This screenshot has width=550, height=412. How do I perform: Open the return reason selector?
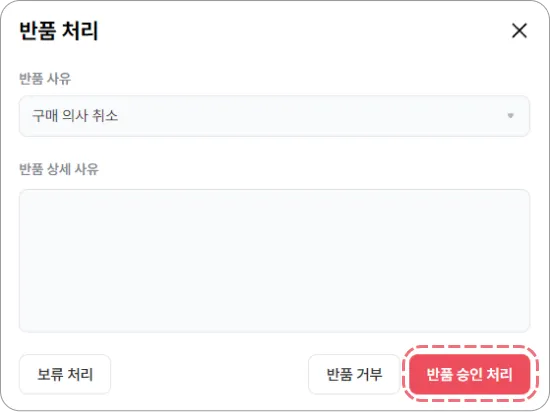pyautogui.click(x=274, y=116)
